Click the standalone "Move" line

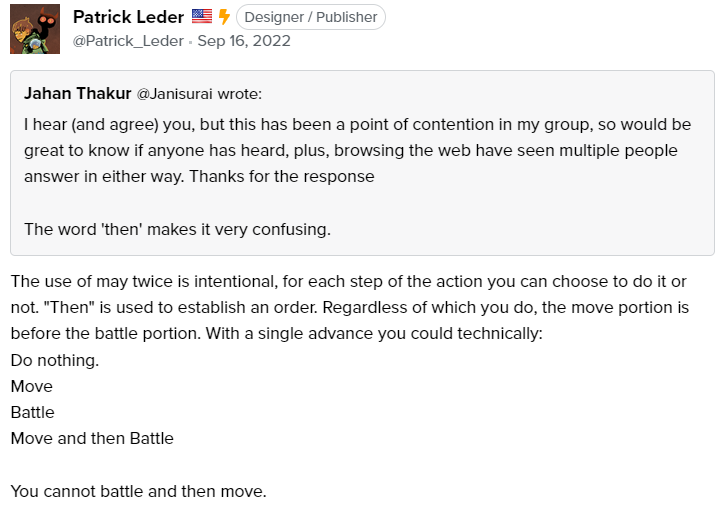pyautogui.click(x=32, y=386)
